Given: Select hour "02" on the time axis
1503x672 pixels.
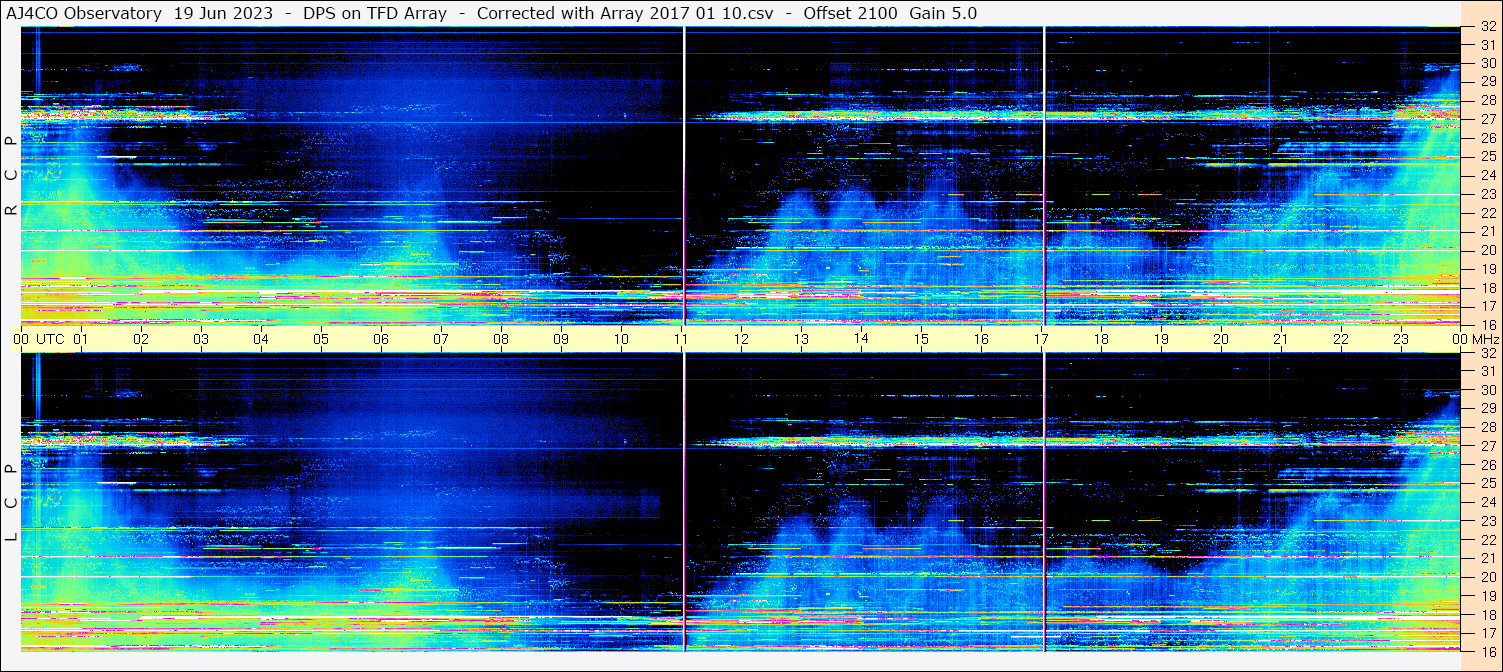Looking at the screenshot, I should (x=141, y=339).
